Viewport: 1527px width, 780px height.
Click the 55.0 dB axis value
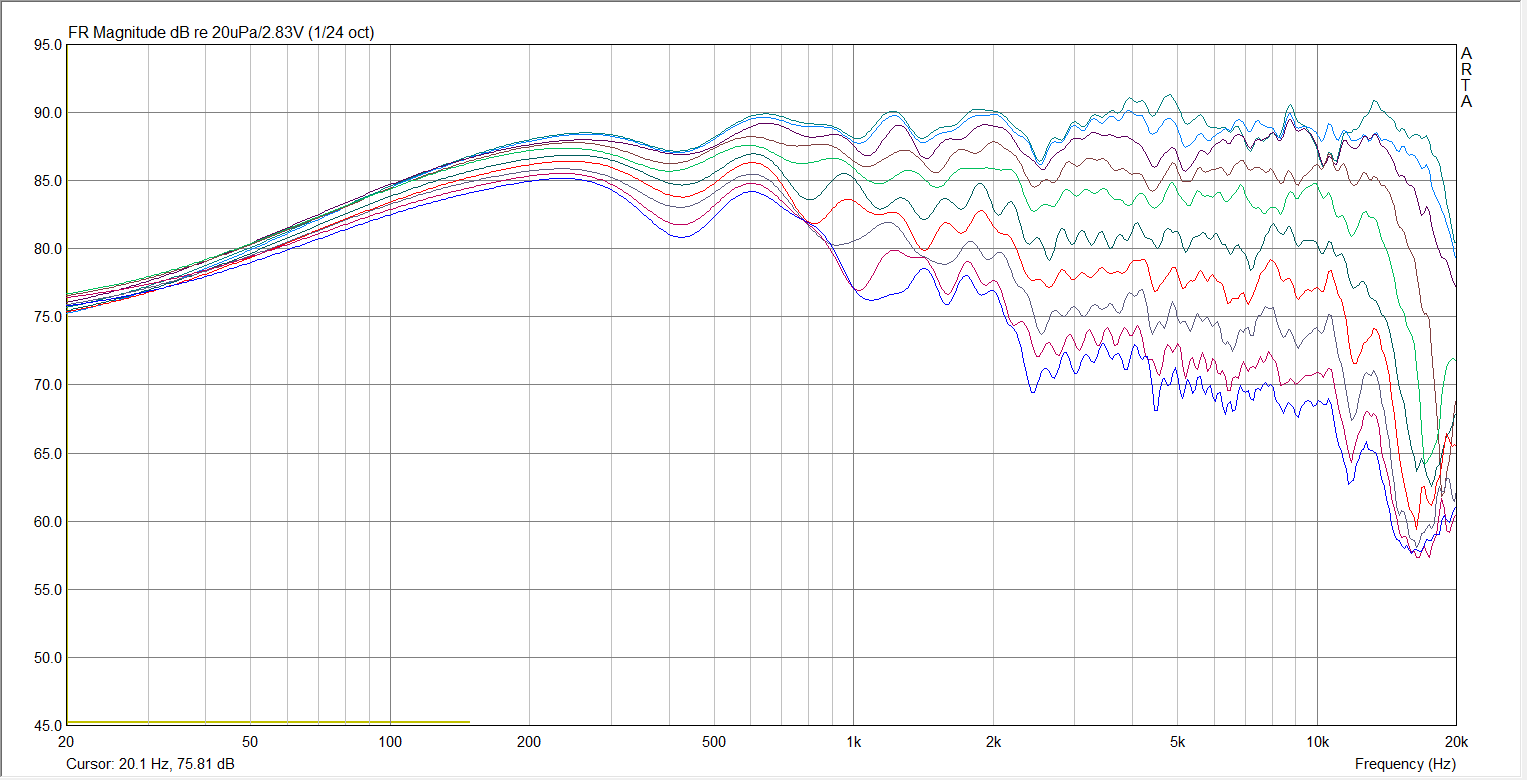(46, 590)
